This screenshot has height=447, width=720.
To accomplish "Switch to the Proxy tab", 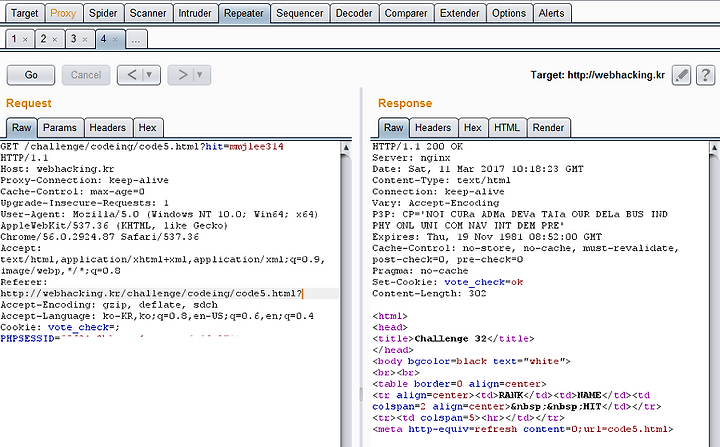I will tap(63, 13).
